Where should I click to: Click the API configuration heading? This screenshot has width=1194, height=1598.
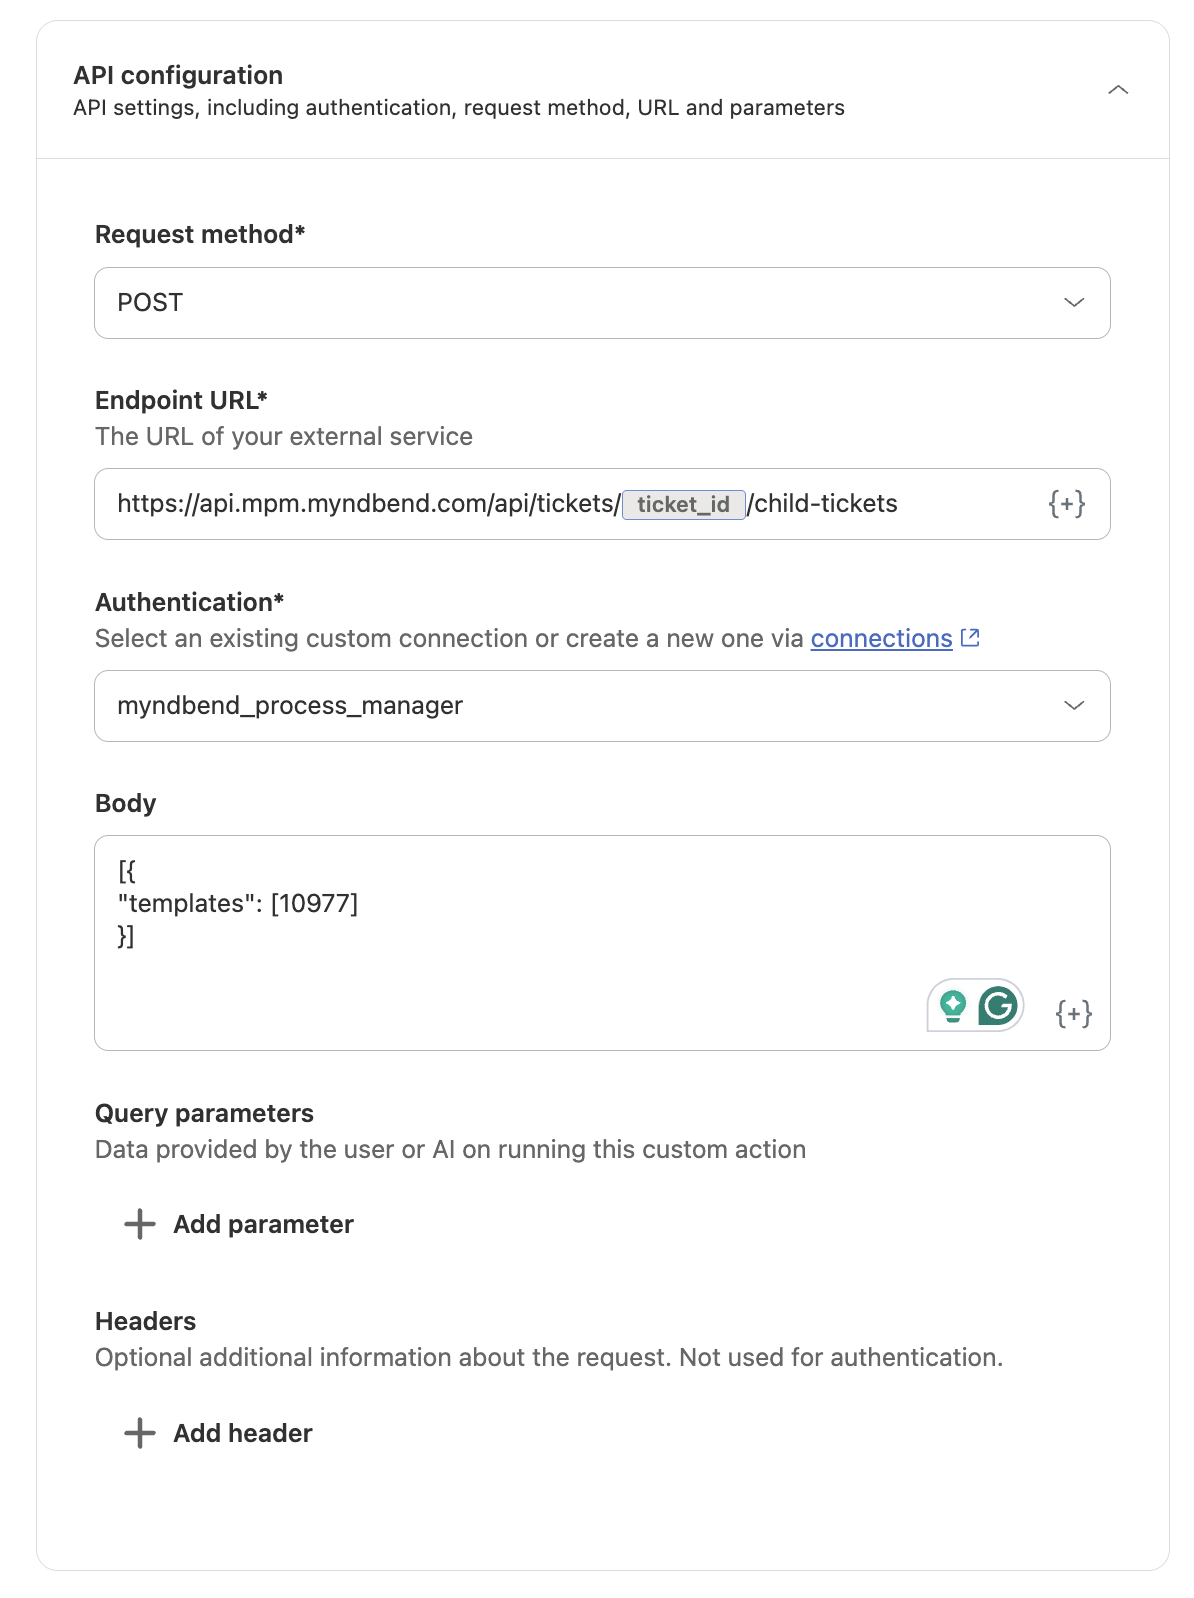178,75
